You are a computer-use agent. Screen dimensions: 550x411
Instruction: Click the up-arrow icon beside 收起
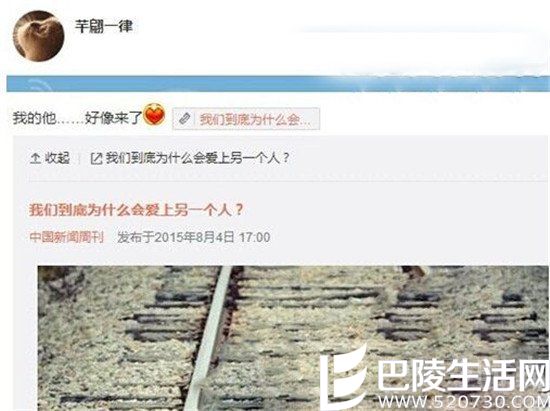(x=35, y=159)
